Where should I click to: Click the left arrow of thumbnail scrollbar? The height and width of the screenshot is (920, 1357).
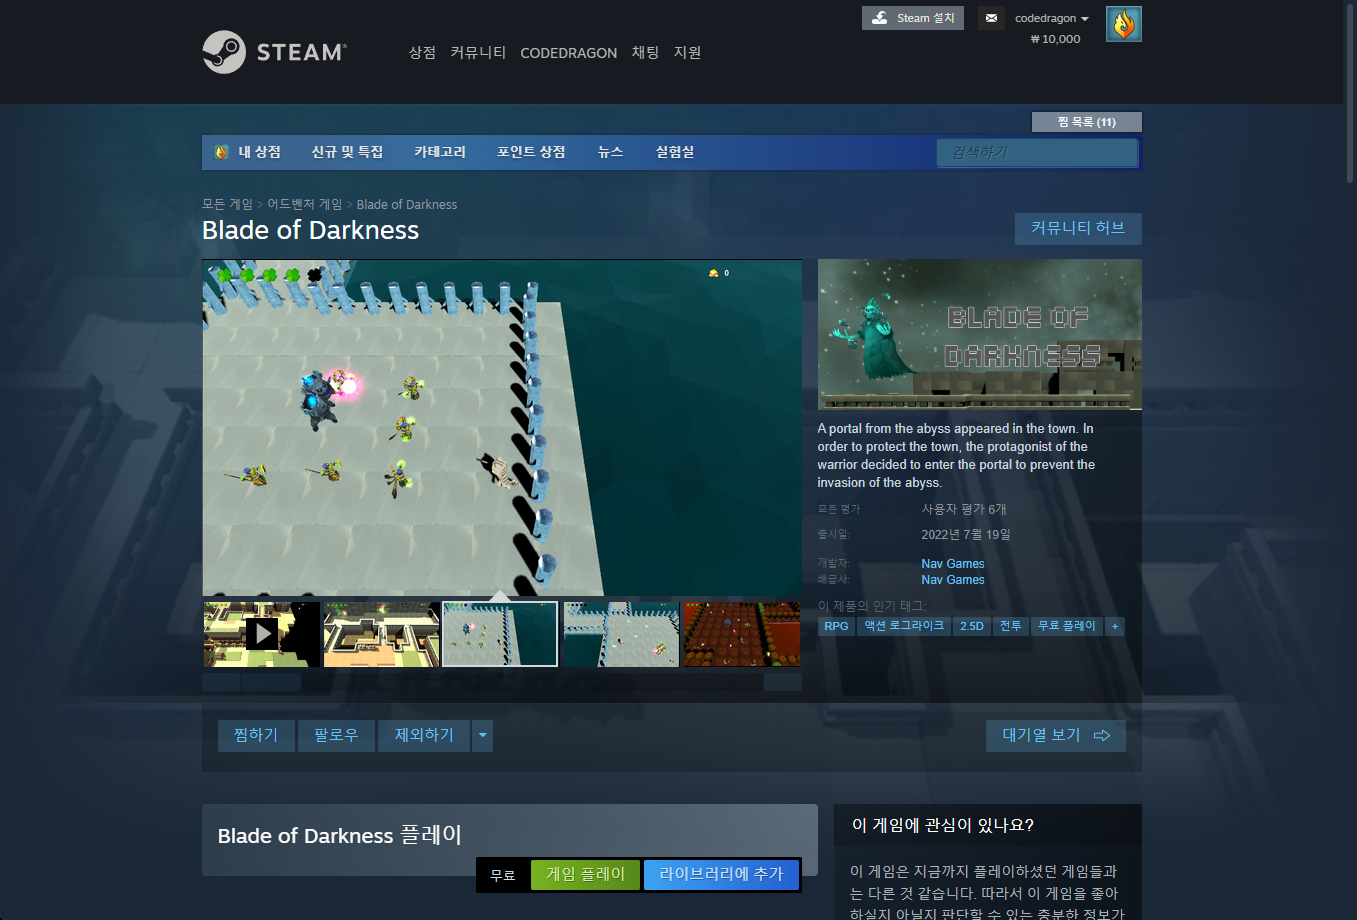coord(221,682)
